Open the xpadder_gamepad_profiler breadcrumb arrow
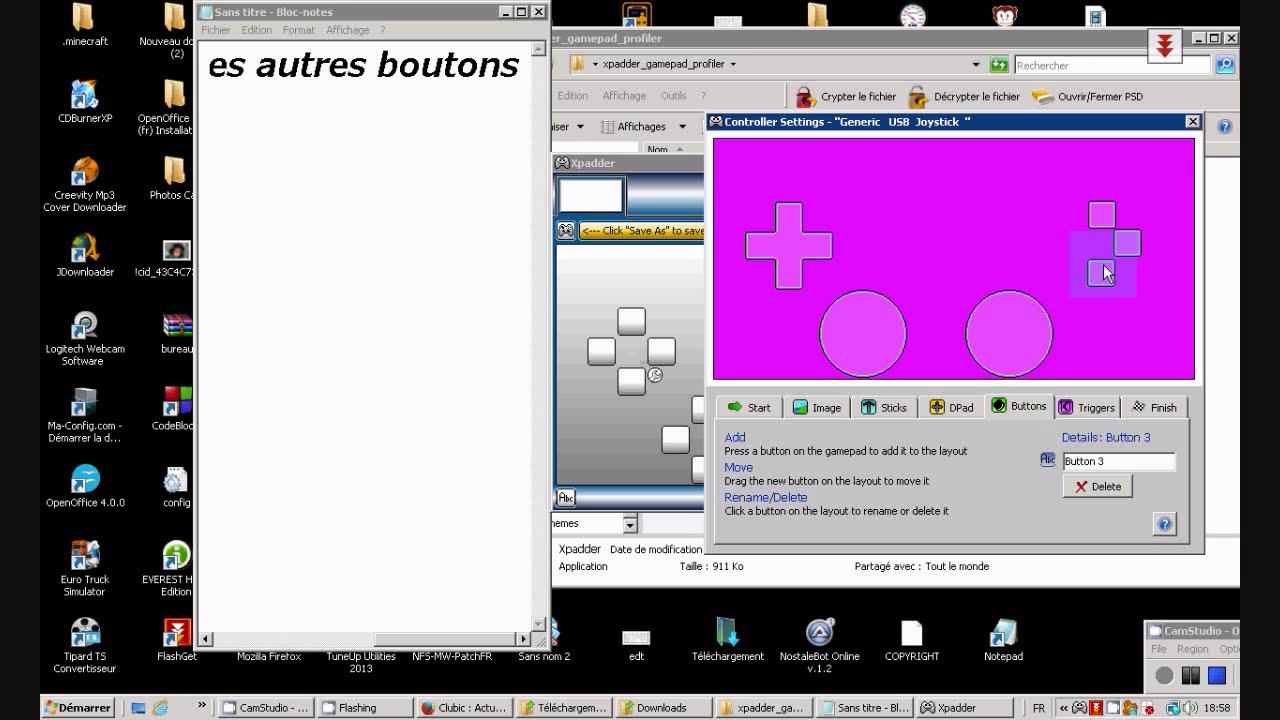Screen dimensions: 1280x720 pyautogui.click(x=733, y=64)
